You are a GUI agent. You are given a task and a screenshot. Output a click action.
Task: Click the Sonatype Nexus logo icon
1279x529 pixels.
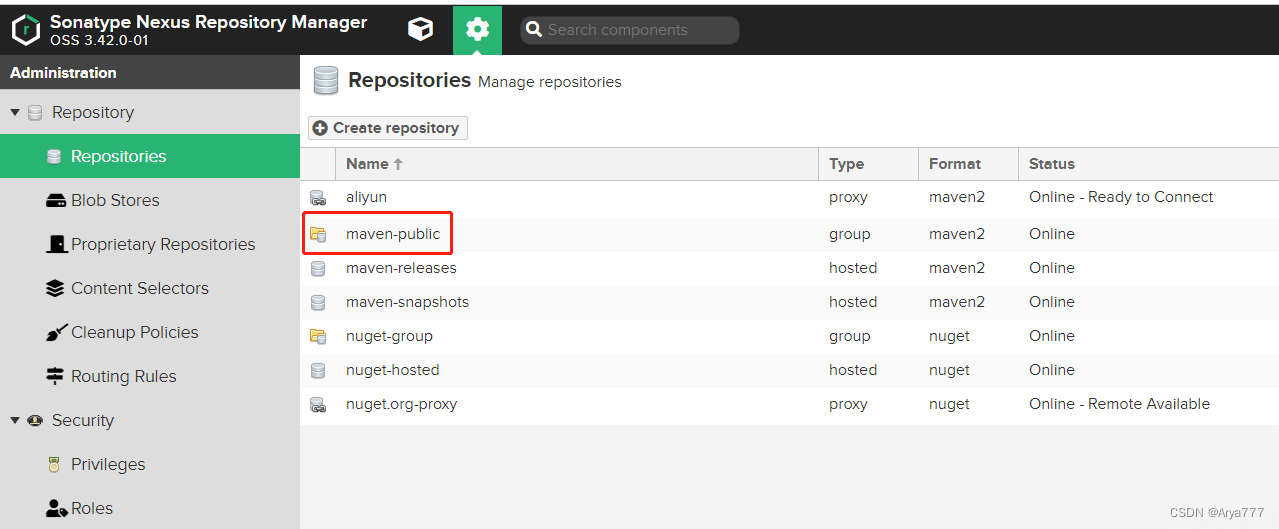(x=25, y=30)
